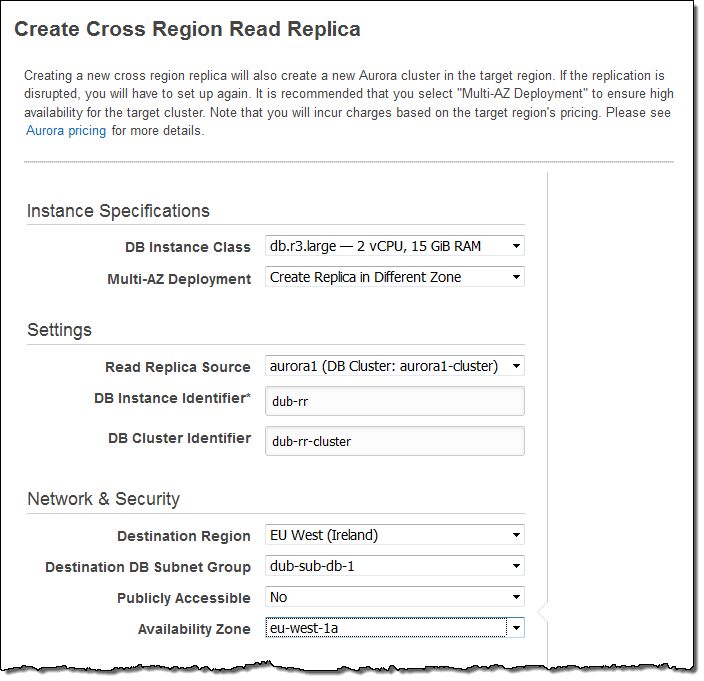Follow the Aurora pricing link
The width and height of the screenshot is (704, 681).
point(66,131)
